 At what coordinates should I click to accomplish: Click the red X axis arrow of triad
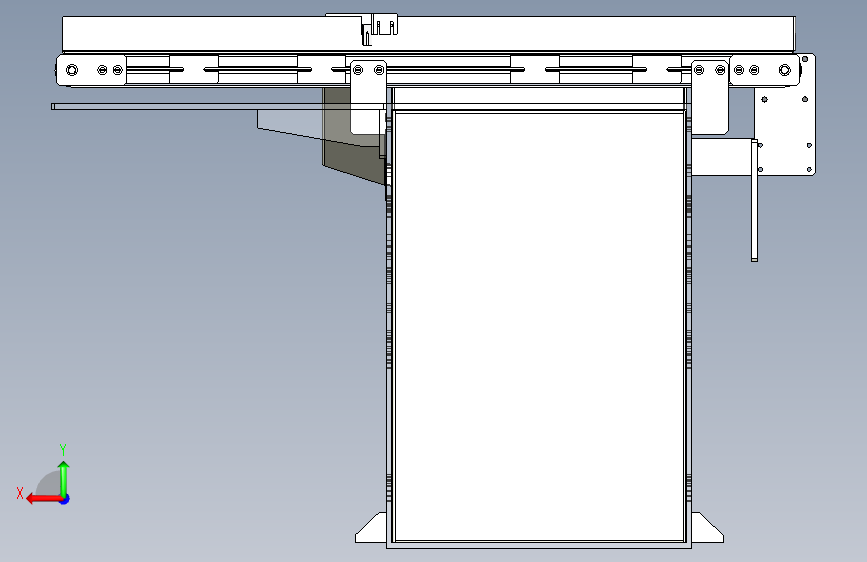[43, 499]
